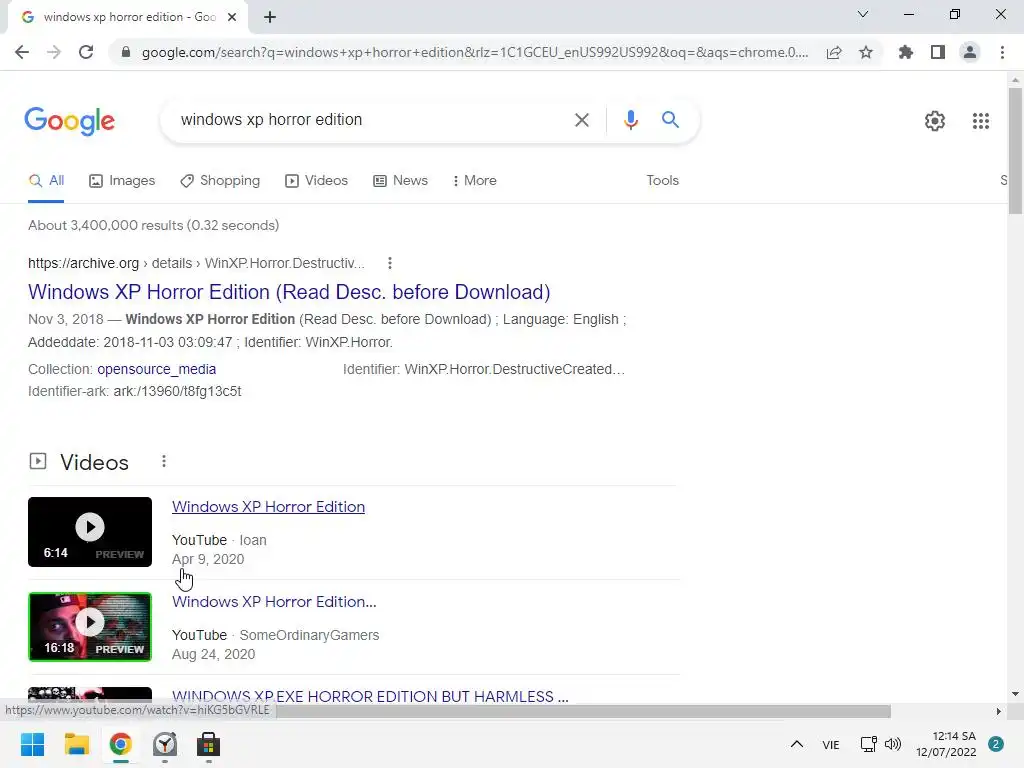Open the SomeOrdinaryGamers Horror Edition video link
This screenshot has width=1024, height=768.
coord(274,601)
